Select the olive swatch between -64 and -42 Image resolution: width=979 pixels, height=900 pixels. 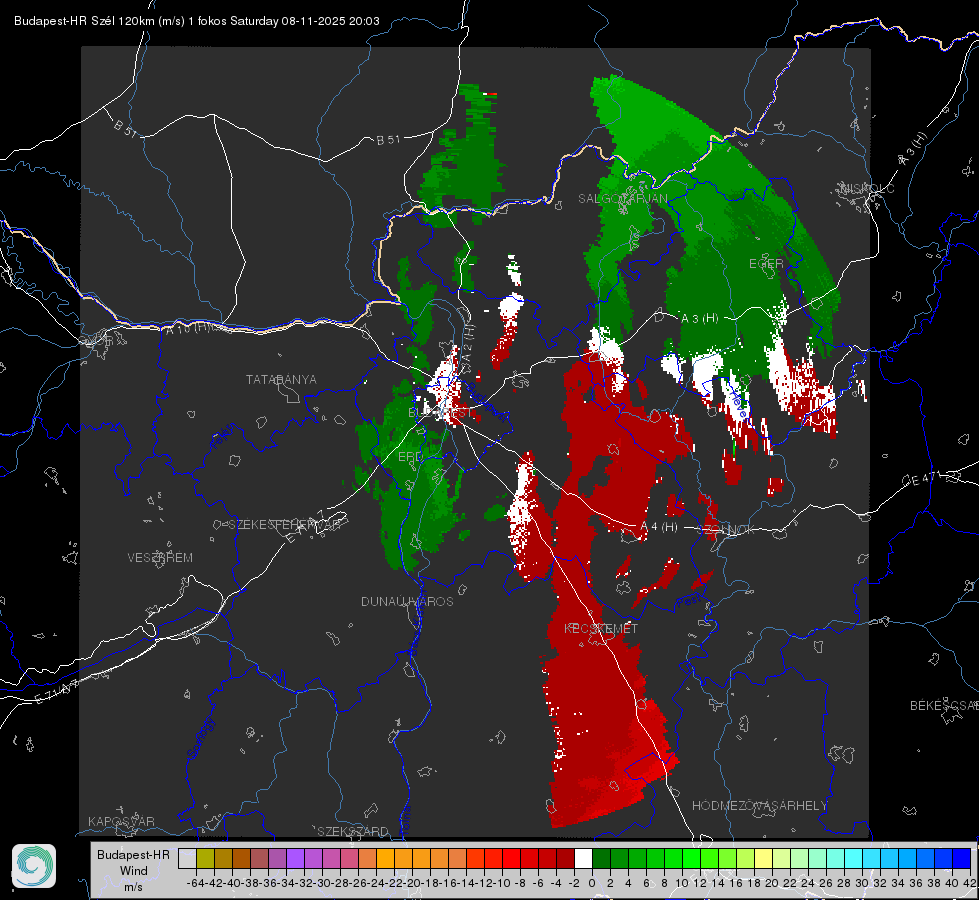205,859
